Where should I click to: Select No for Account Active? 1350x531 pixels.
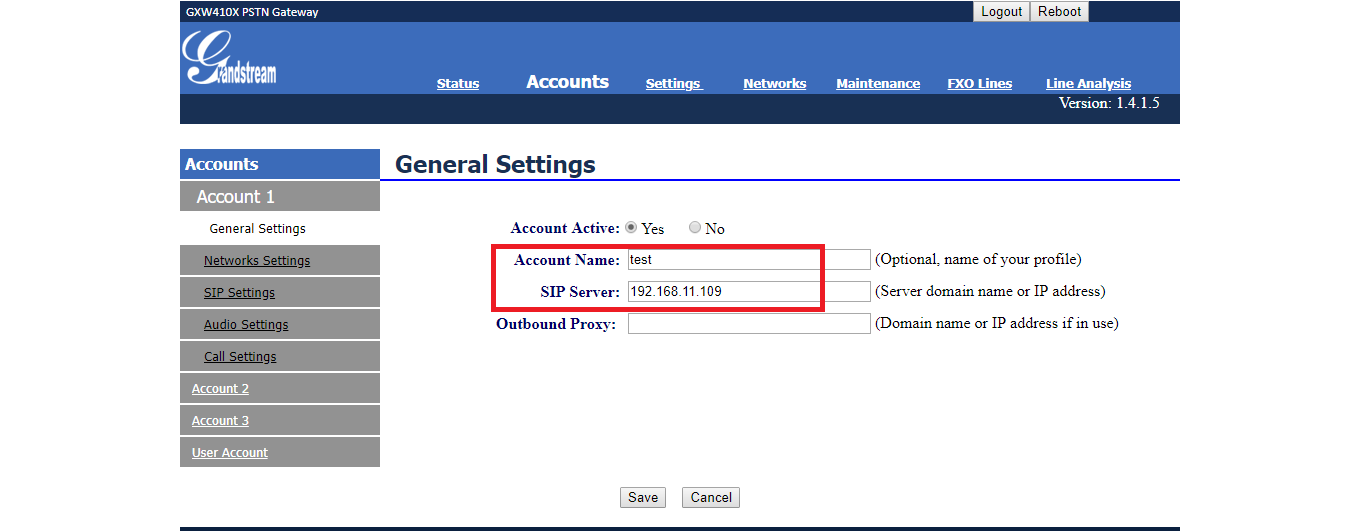(x=695, y=228)
